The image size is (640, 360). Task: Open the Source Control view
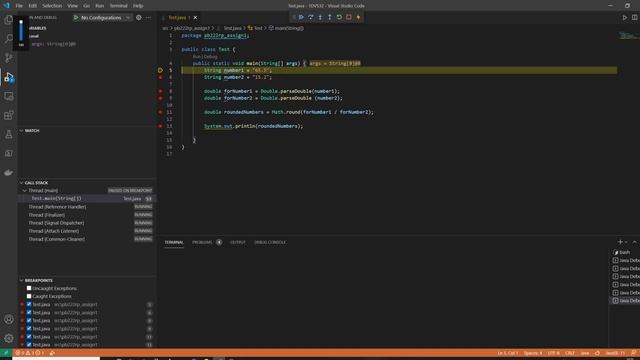[x=8, y=58]
